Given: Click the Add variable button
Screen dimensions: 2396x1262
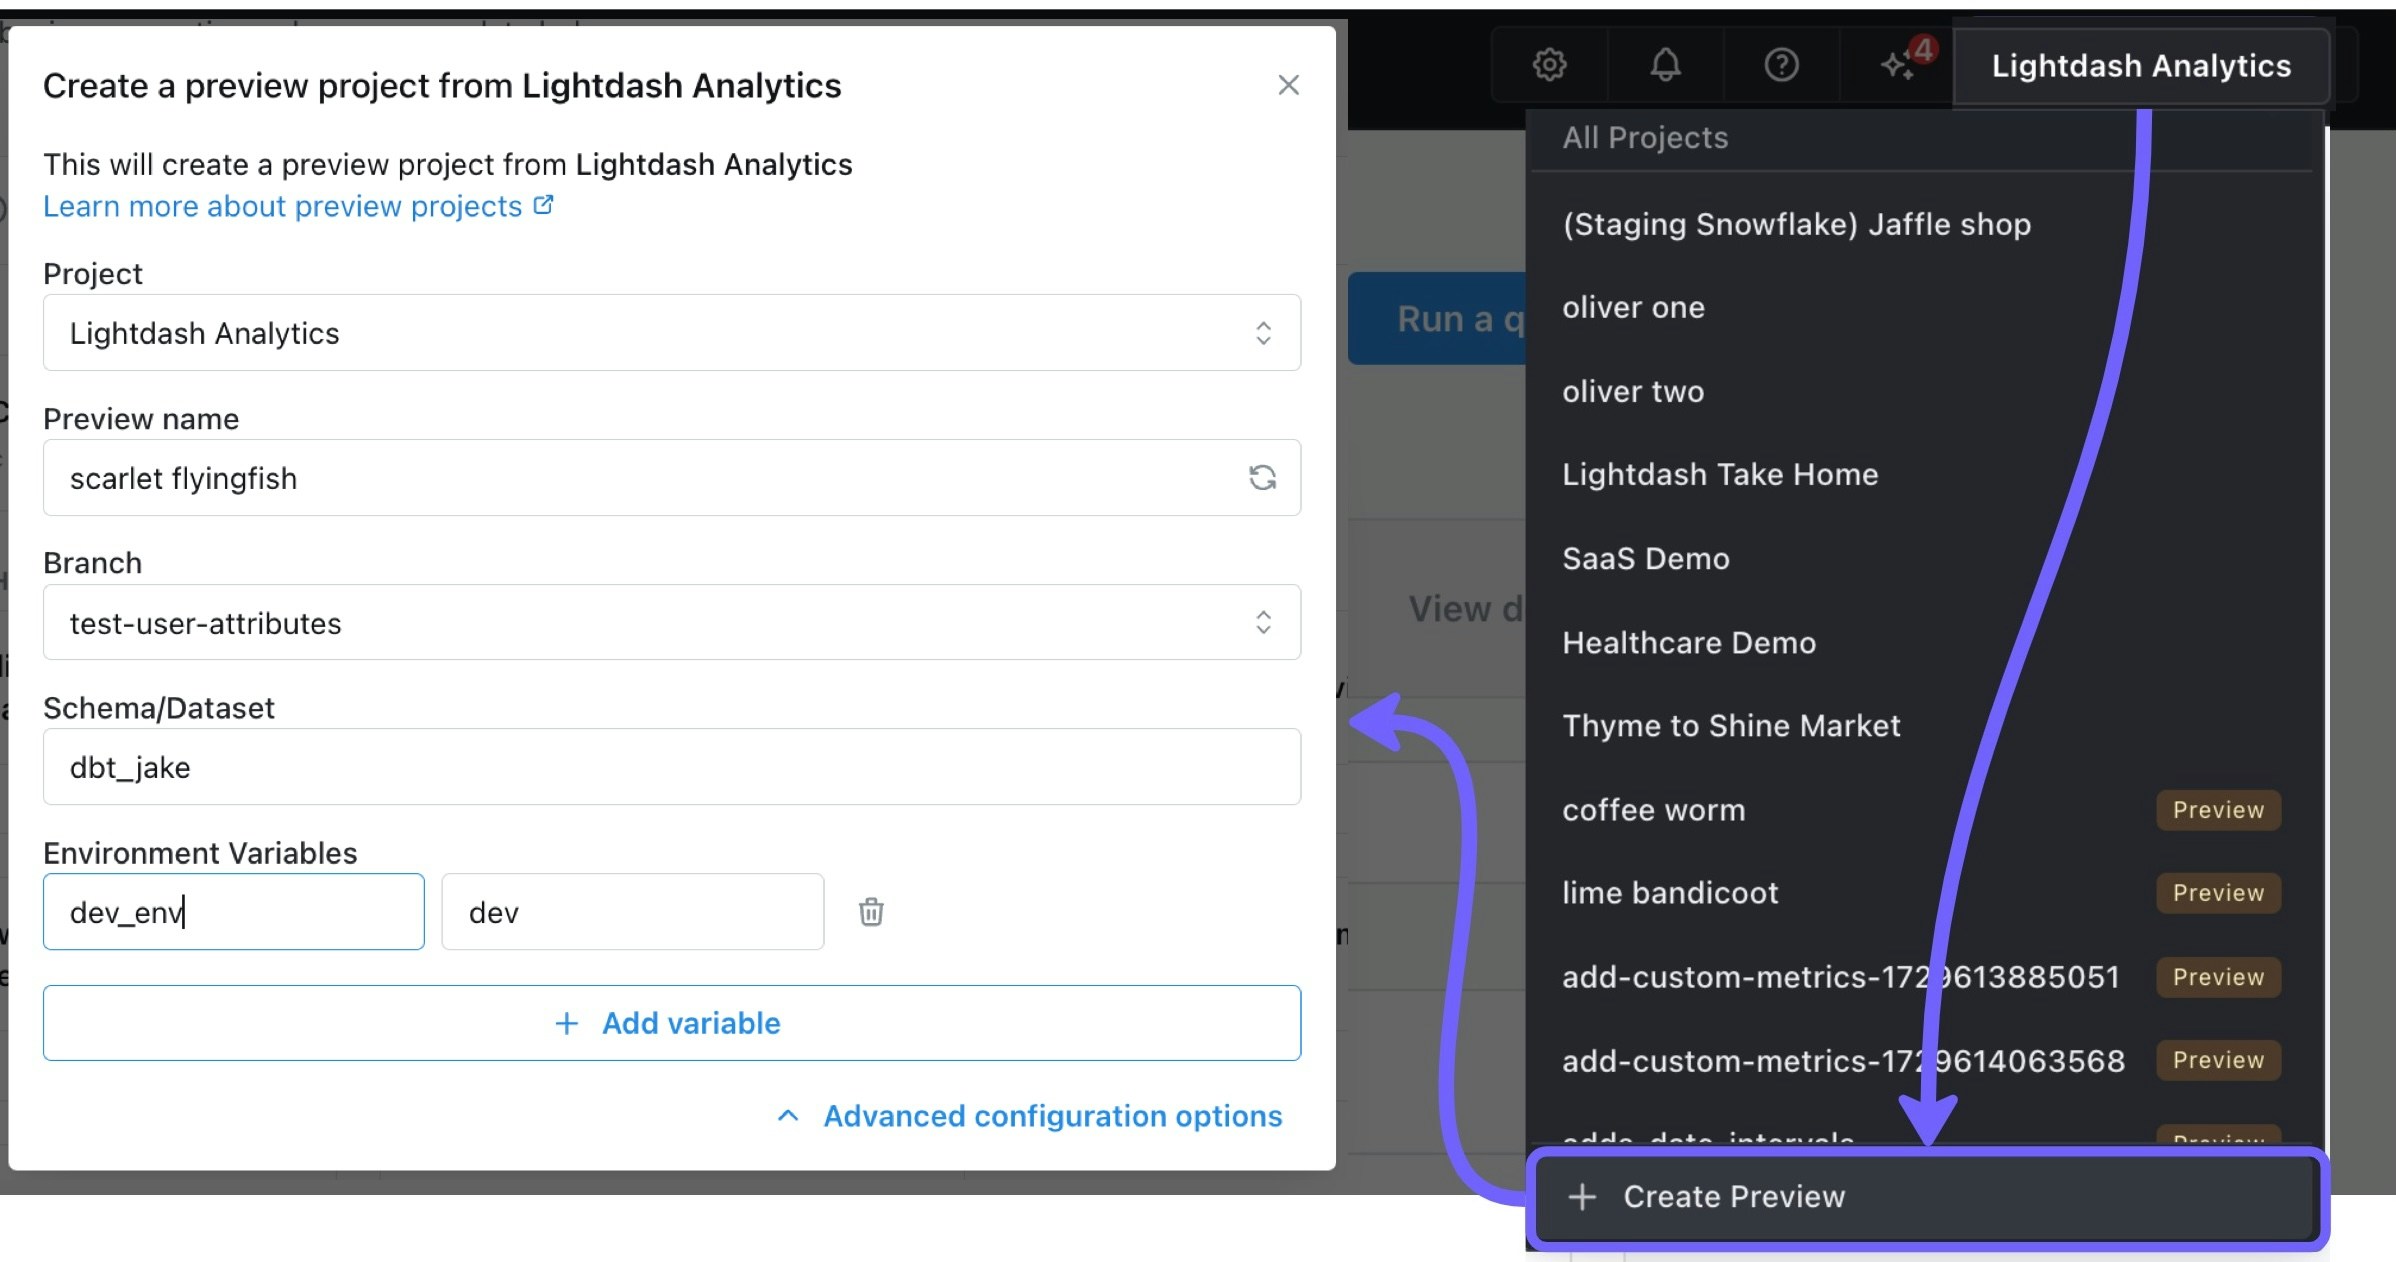Looking at the screenshot, I should [x=672, y=1023].
